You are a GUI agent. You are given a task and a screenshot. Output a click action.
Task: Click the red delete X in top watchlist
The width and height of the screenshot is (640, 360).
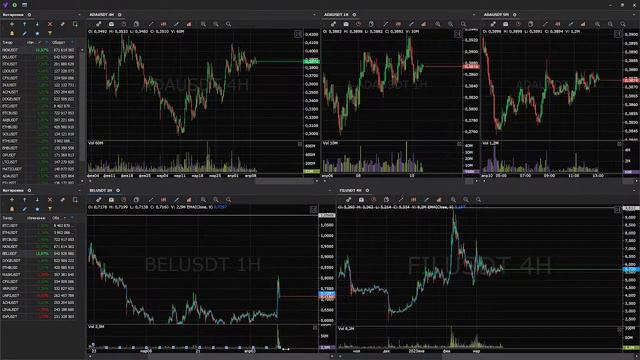(50, 24)
